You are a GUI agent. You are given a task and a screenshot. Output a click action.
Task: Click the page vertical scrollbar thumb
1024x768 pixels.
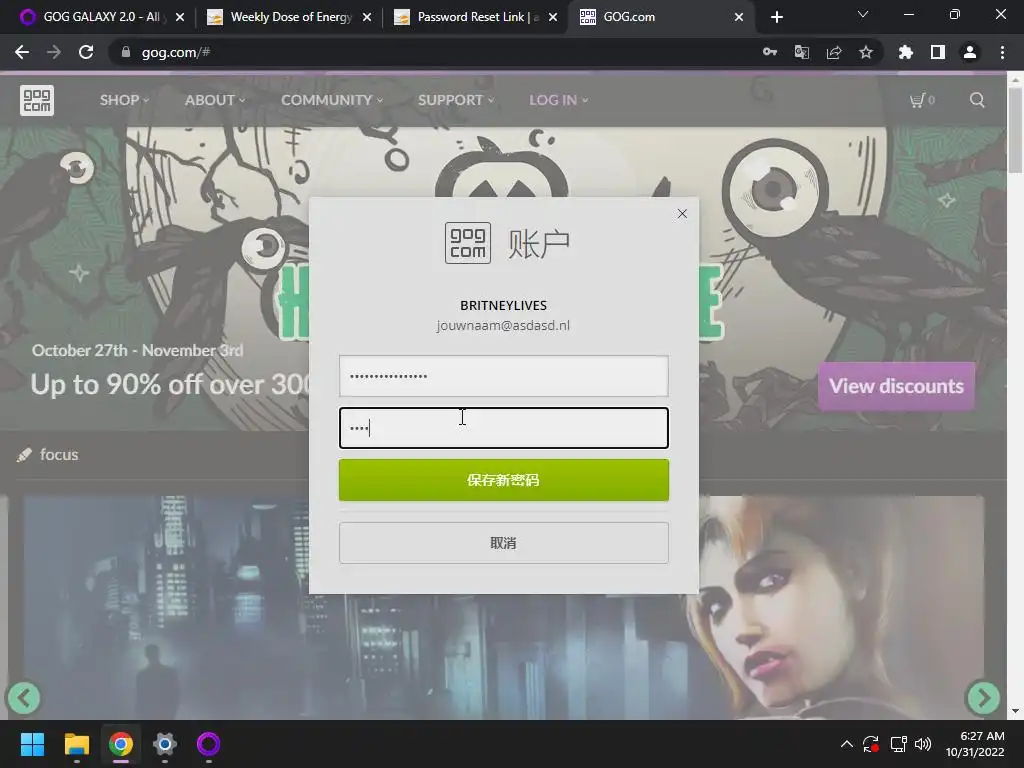pos(1015,131)
